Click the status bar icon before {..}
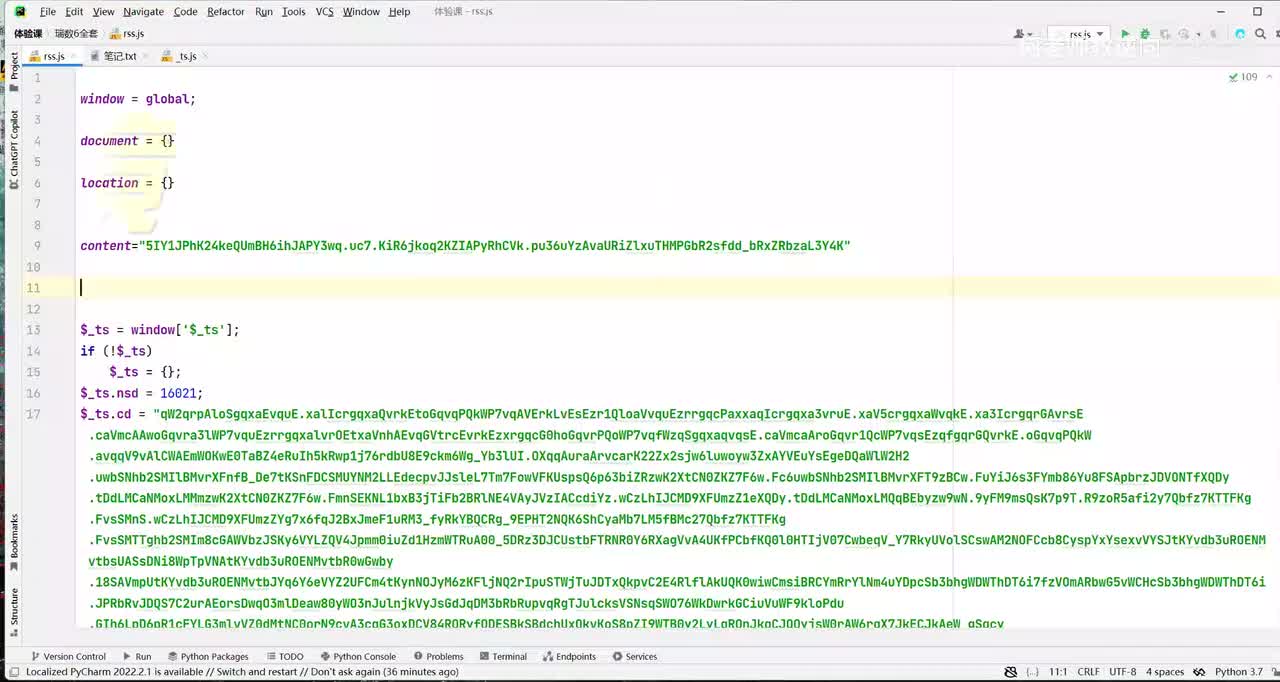1280x682 pixels. pyautogui.click(x=1010, y=672)
